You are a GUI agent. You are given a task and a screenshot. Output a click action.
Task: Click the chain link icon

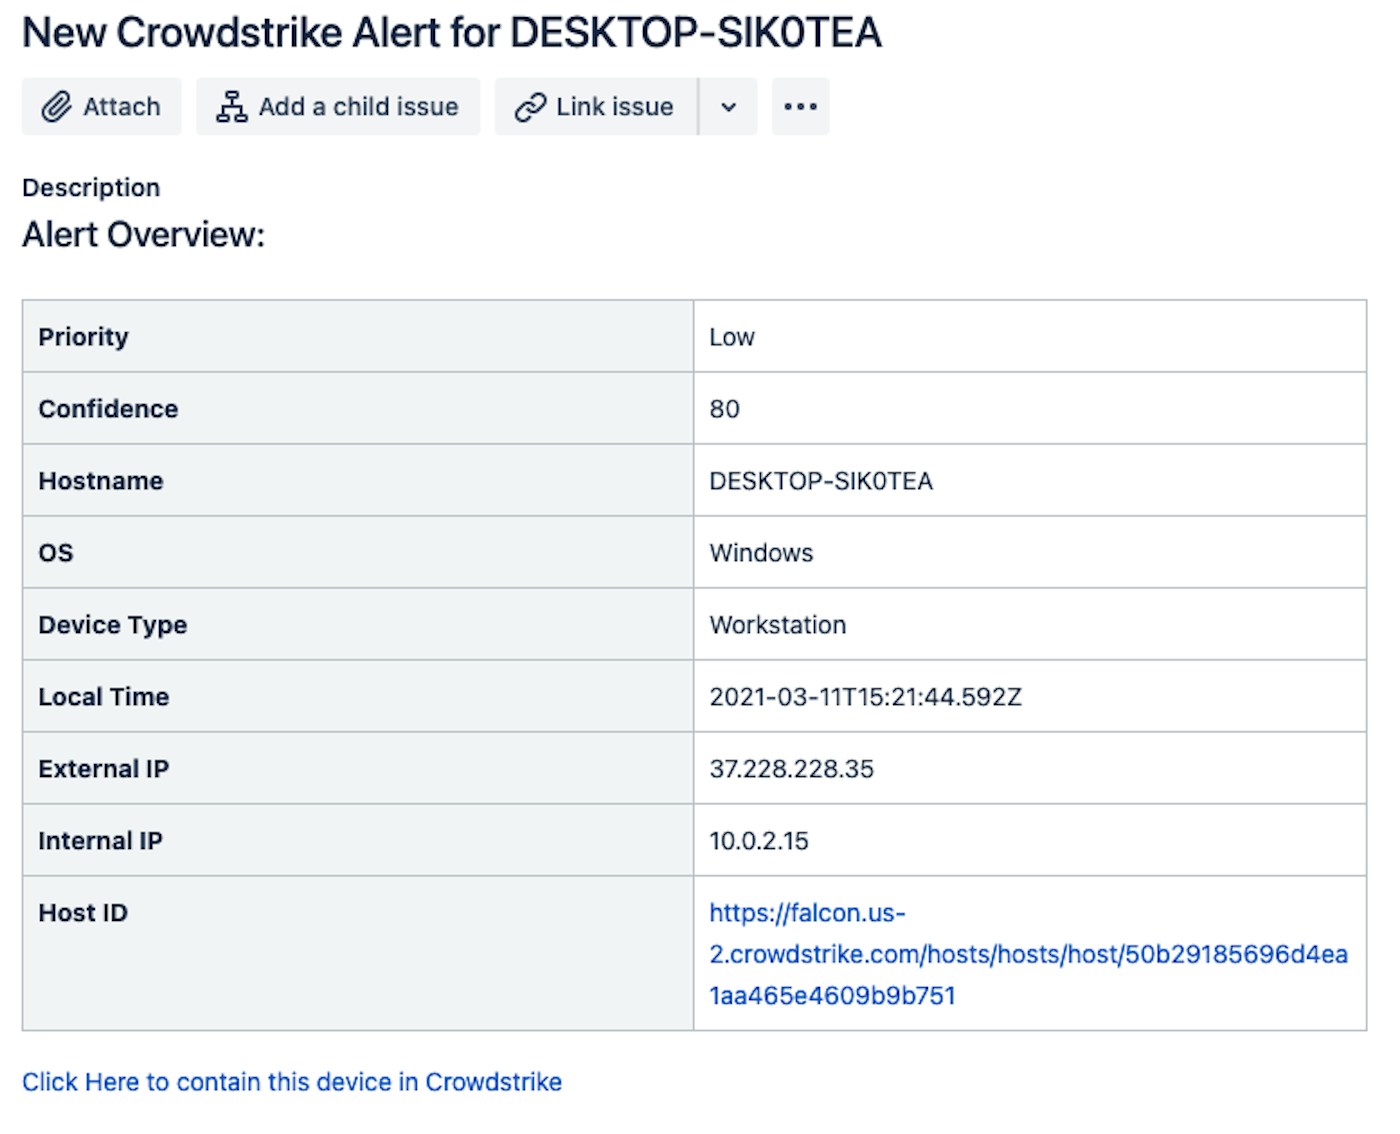tap(530, 107)
